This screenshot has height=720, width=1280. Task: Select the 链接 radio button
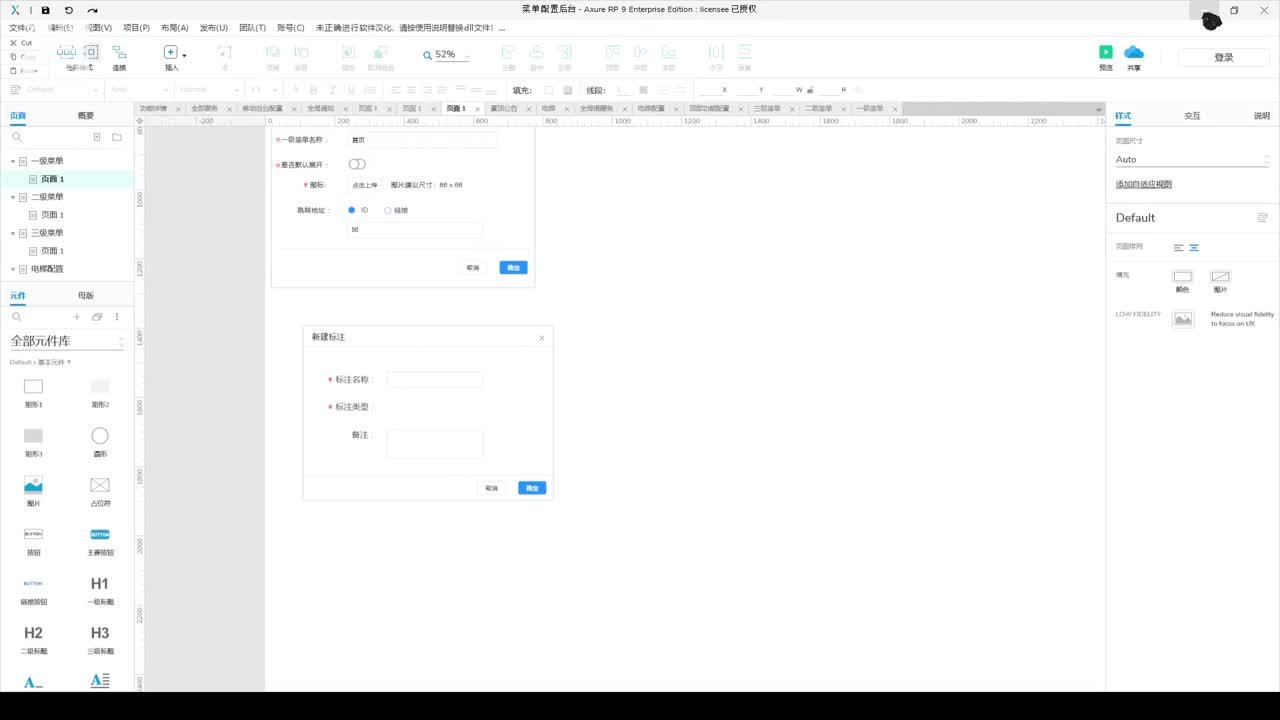pos(388,210)
